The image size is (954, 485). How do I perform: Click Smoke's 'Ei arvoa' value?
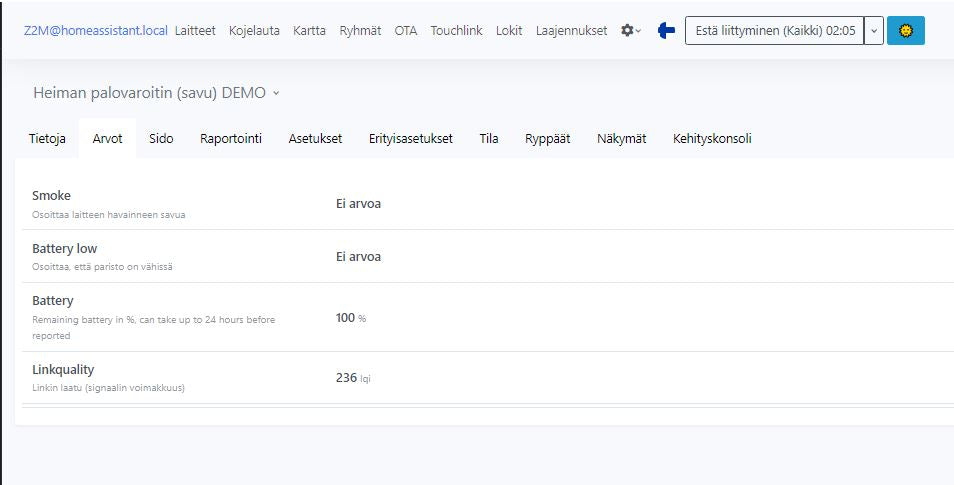point(358,204)
